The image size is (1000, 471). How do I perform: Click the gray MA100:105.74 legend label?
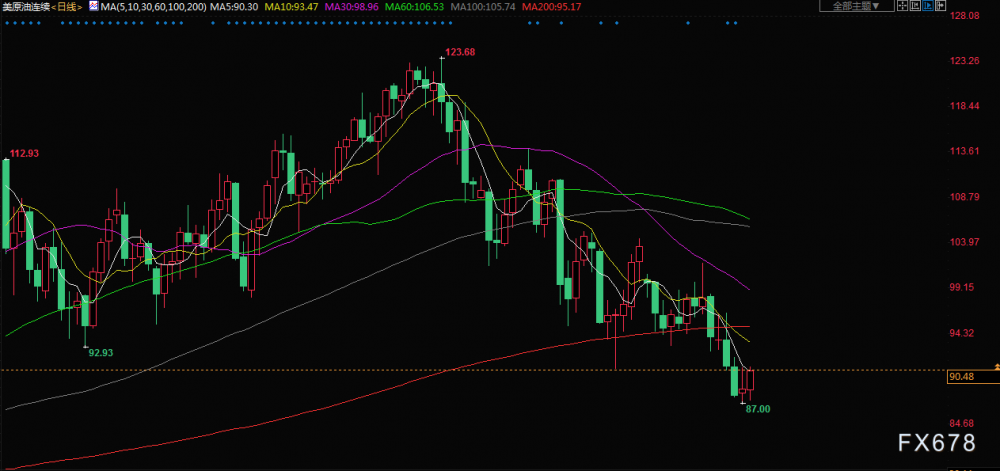(x=484, y=6)
